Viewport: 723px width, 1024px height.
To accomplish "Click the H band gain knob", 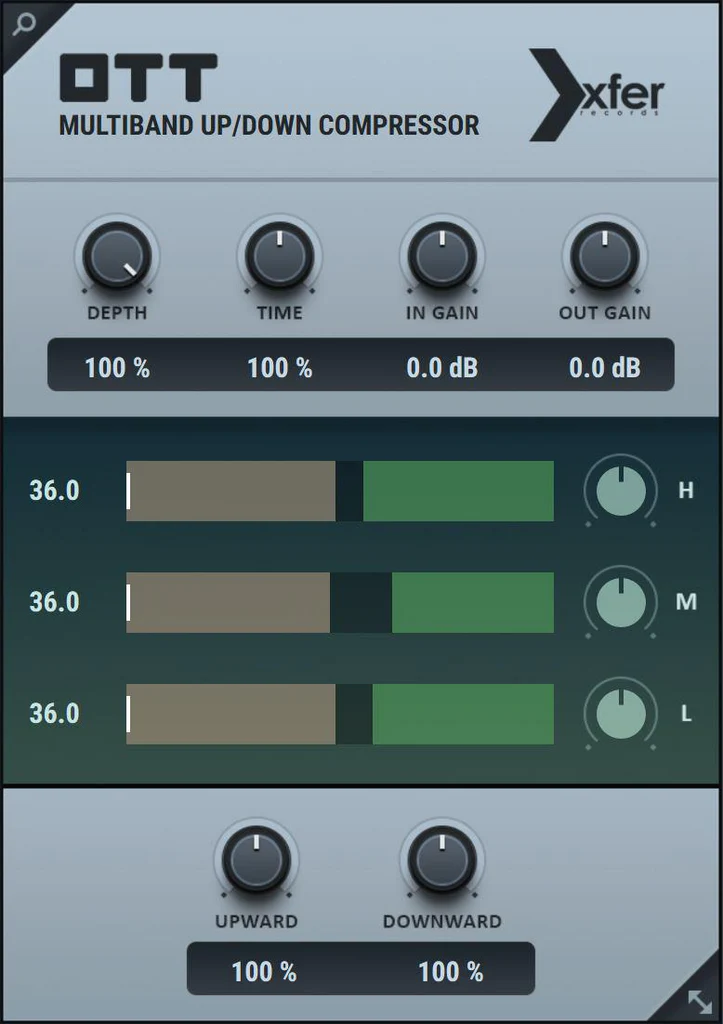I will point(621,490).
